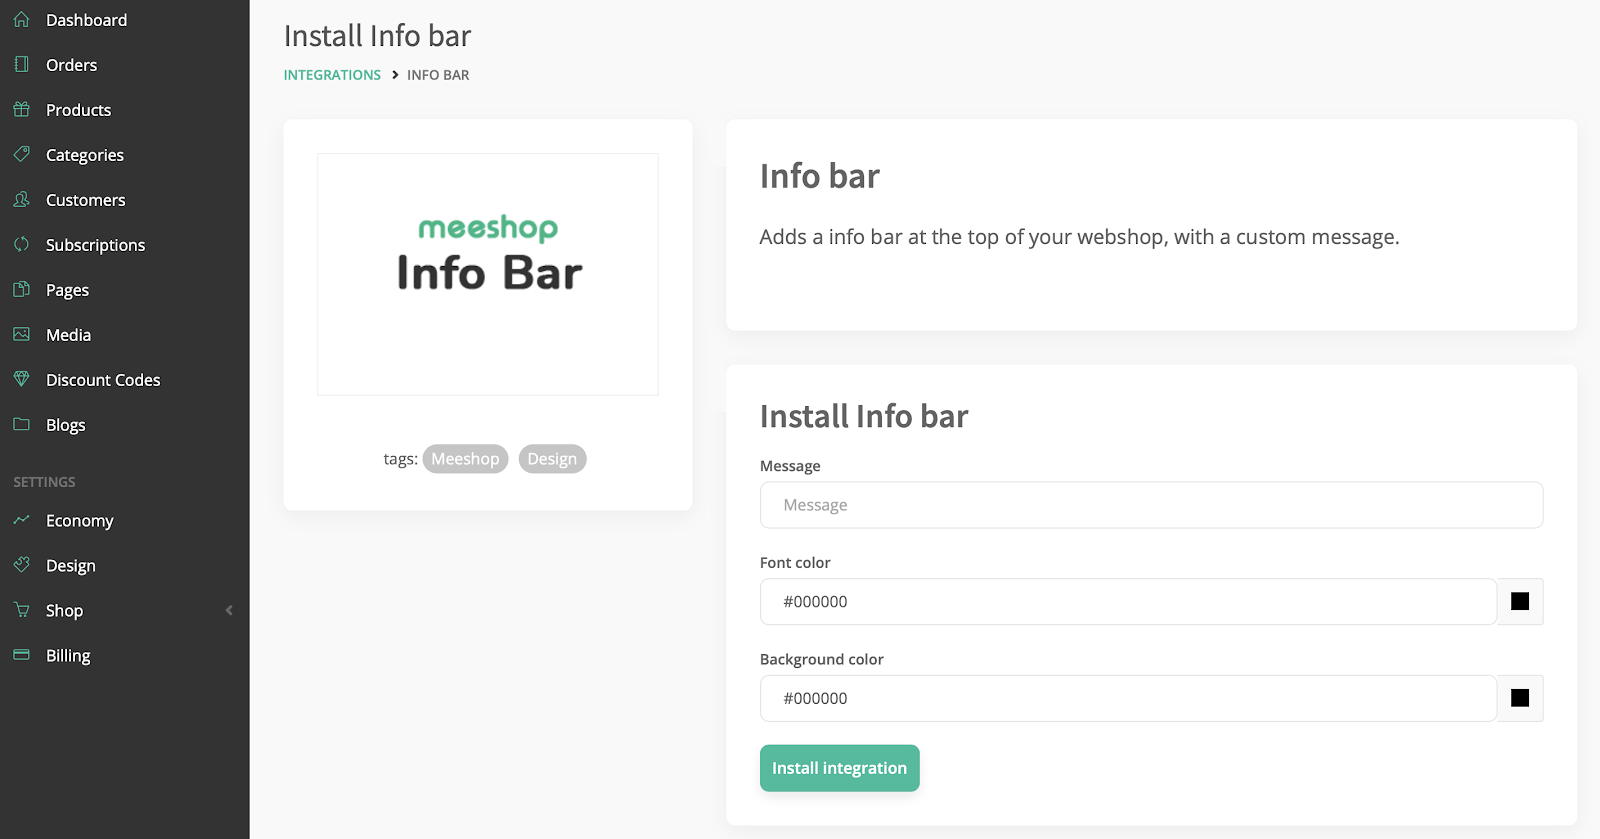Click the Meeshop tag pill
The width and height of the screenshot is (1600, 839).
(x=465, y=459)
